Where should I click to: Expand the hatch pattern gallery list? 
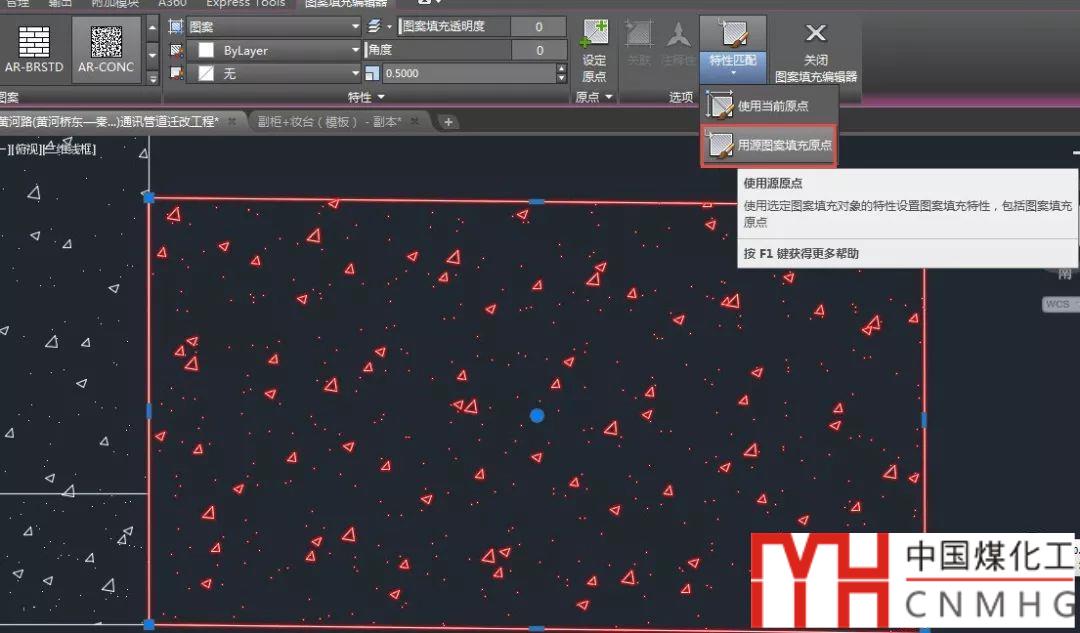(153, 78)
